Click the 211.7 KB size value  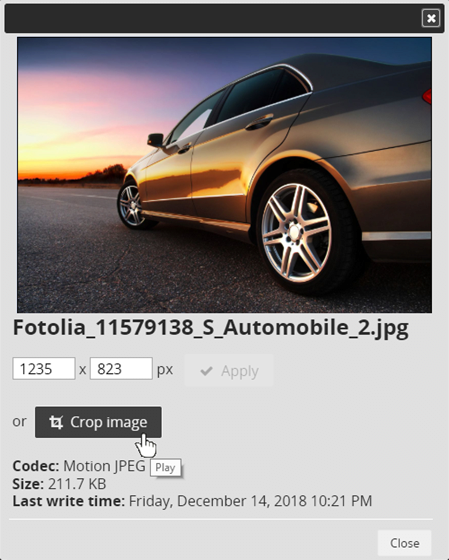point(77,484)
